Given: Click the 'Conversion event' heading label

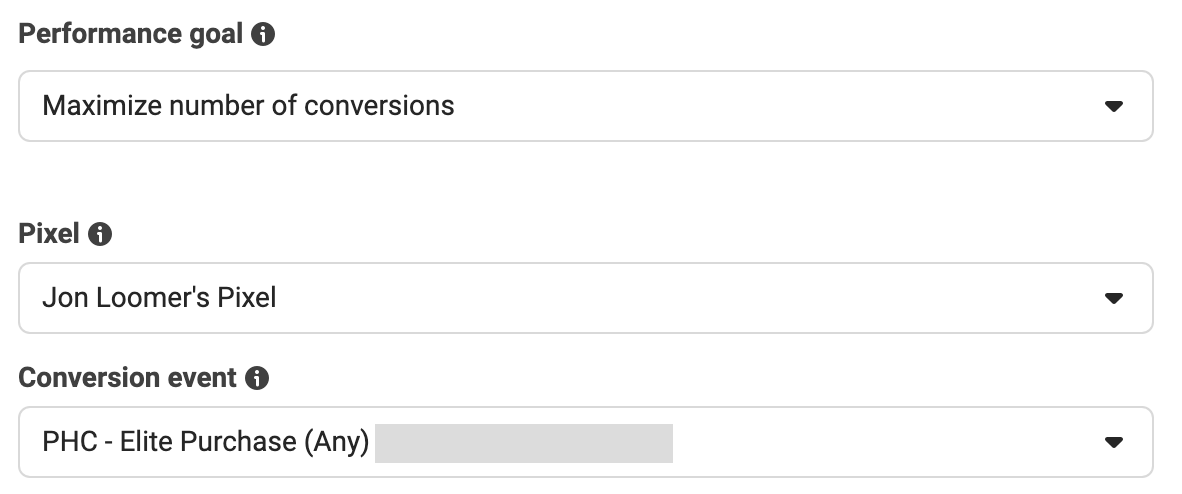Looking at the screenshot, I should click(127, 378).
